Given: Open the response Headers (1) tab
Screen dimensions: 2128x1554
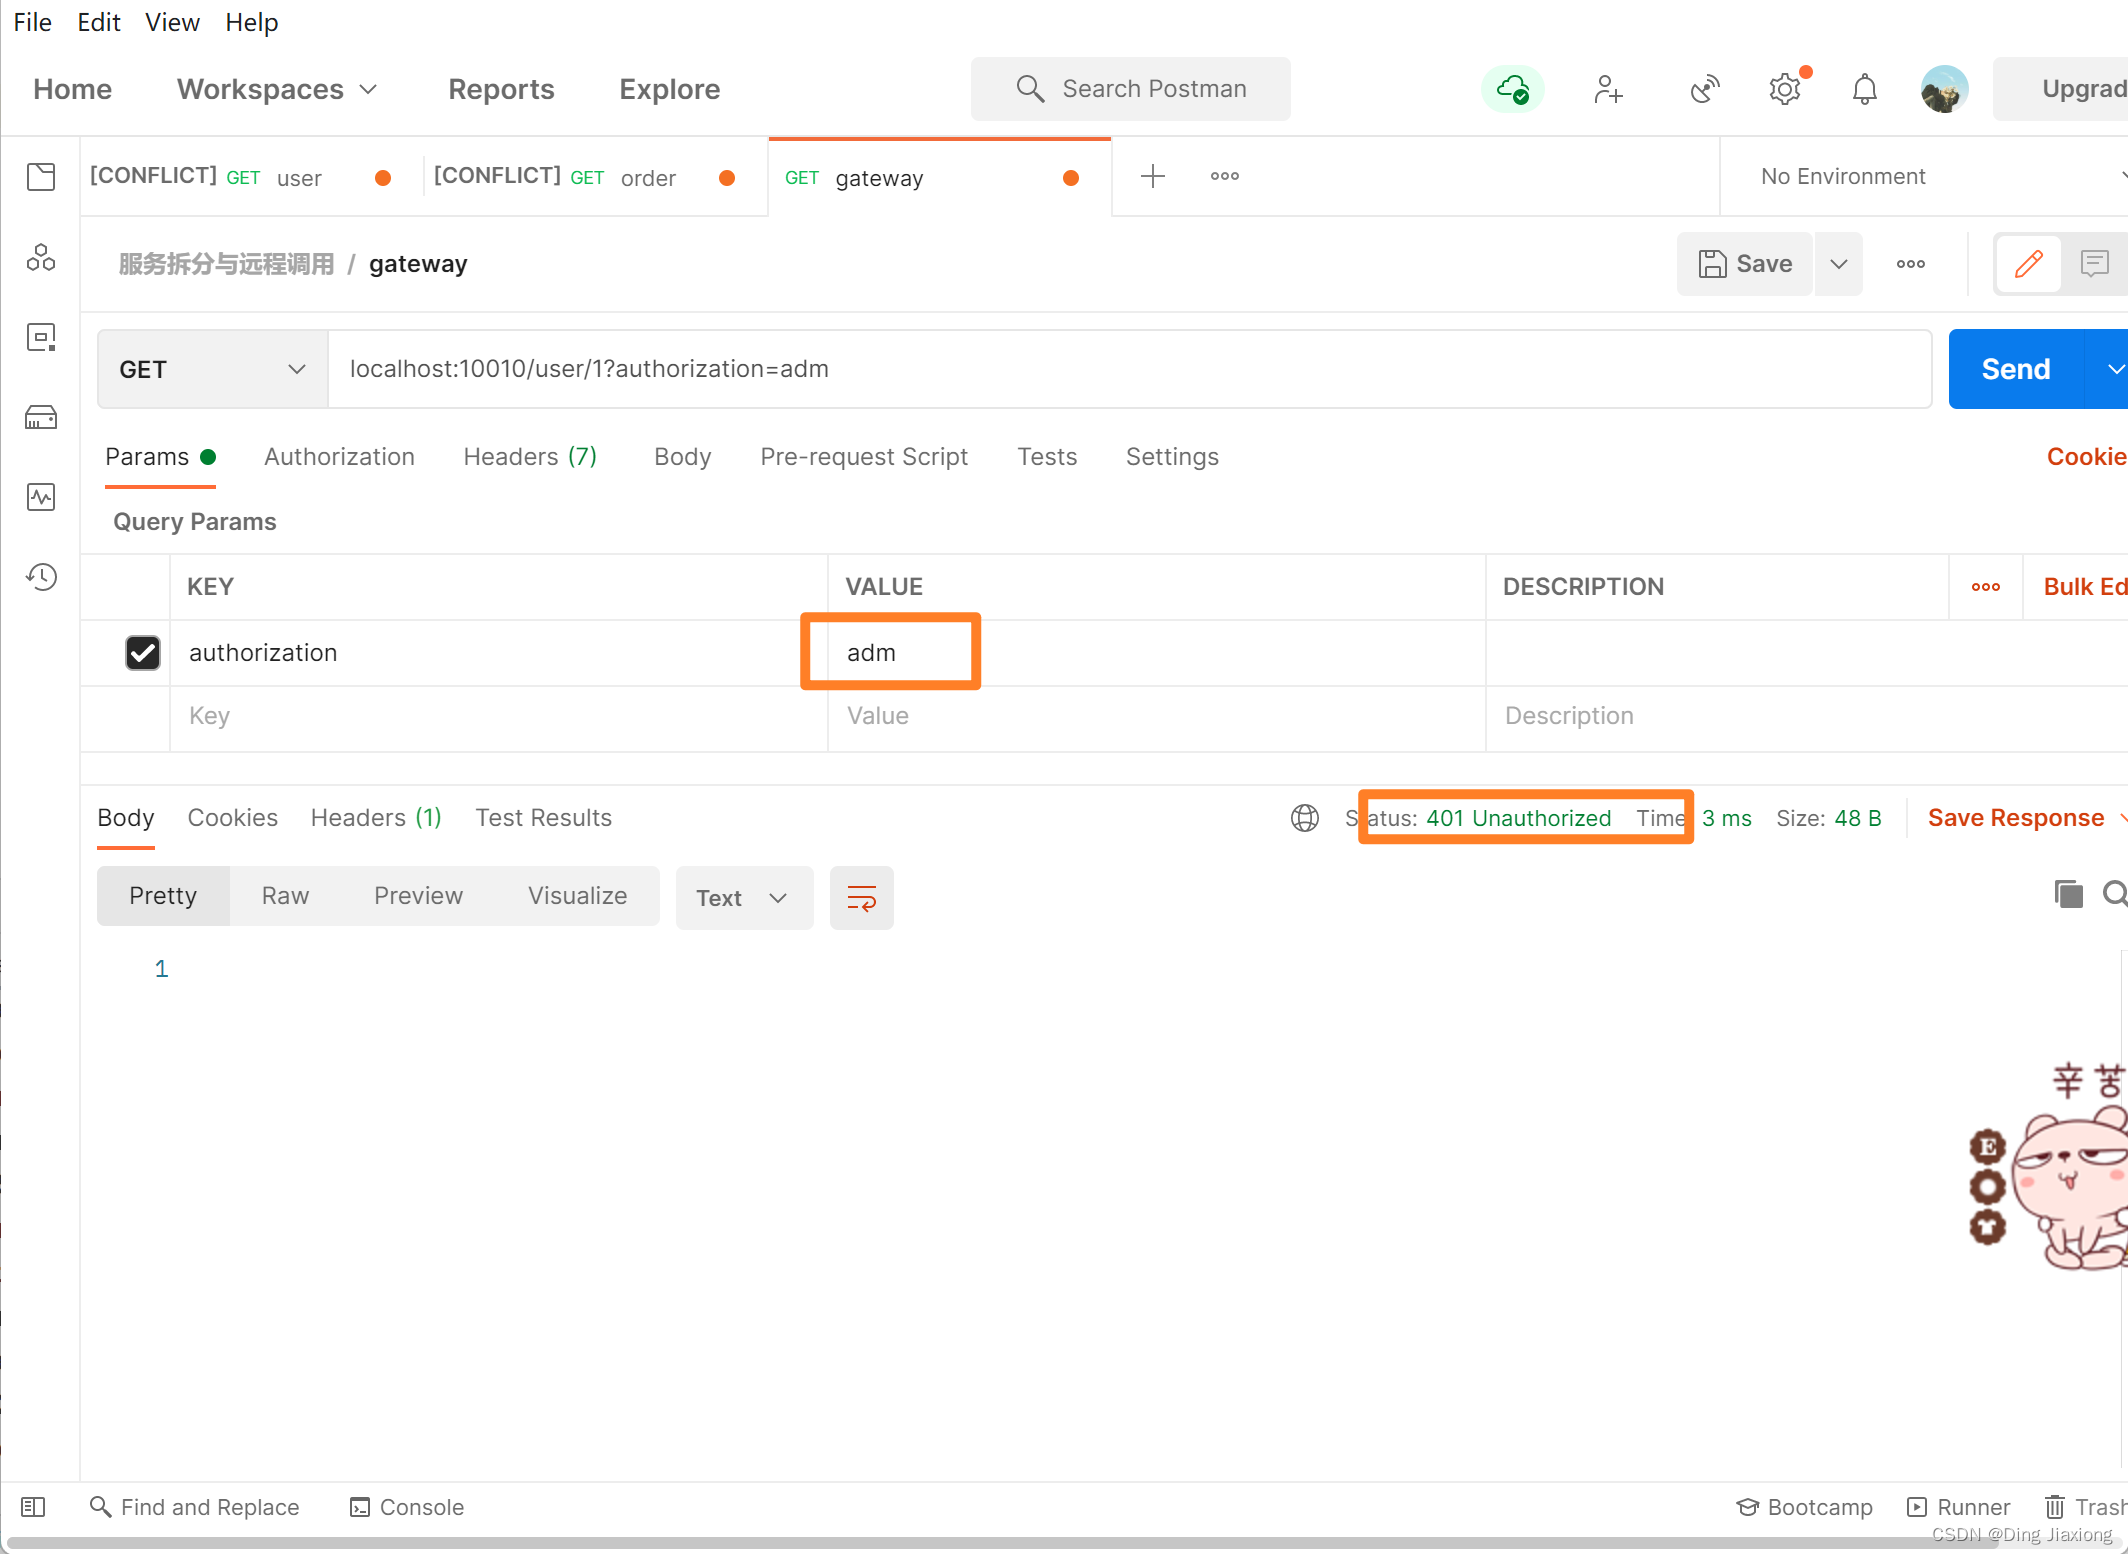Looking at the screenshot, I should coord(376,818).
